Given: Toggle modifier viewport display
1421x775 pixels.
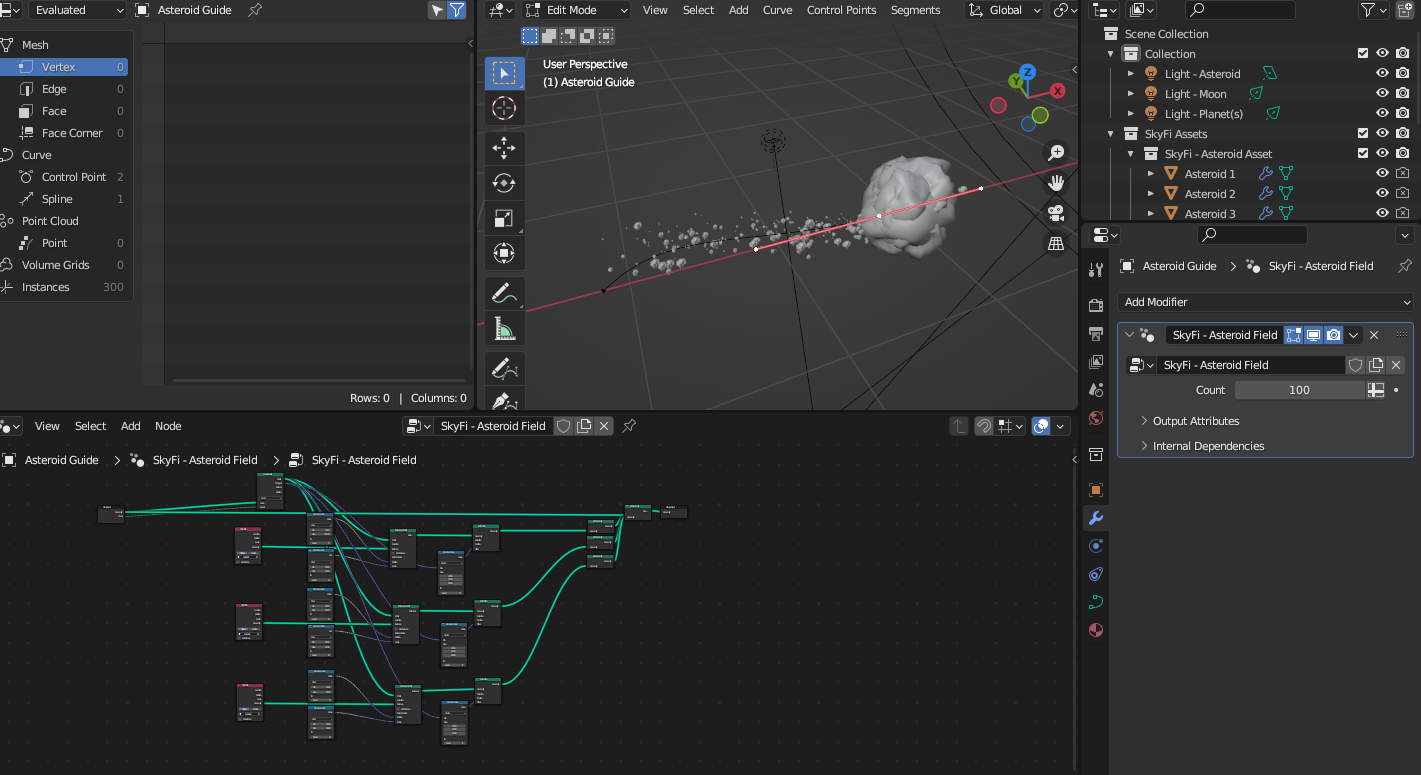Looking at the screenshot, I should coord(1314,335).
